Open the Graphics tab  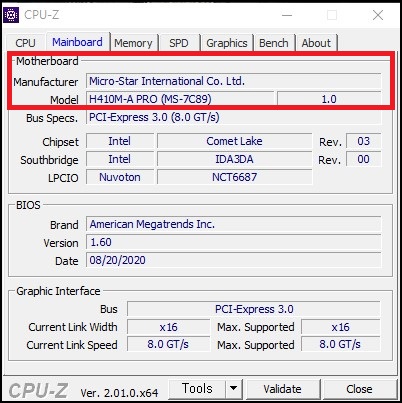[x=227, y=43]
